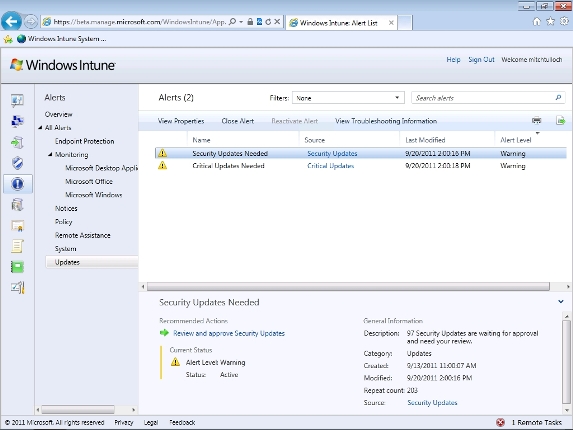Open the address bar search dropdown arrow
This screenshot has height=430, width=573.
coord(241,22)
